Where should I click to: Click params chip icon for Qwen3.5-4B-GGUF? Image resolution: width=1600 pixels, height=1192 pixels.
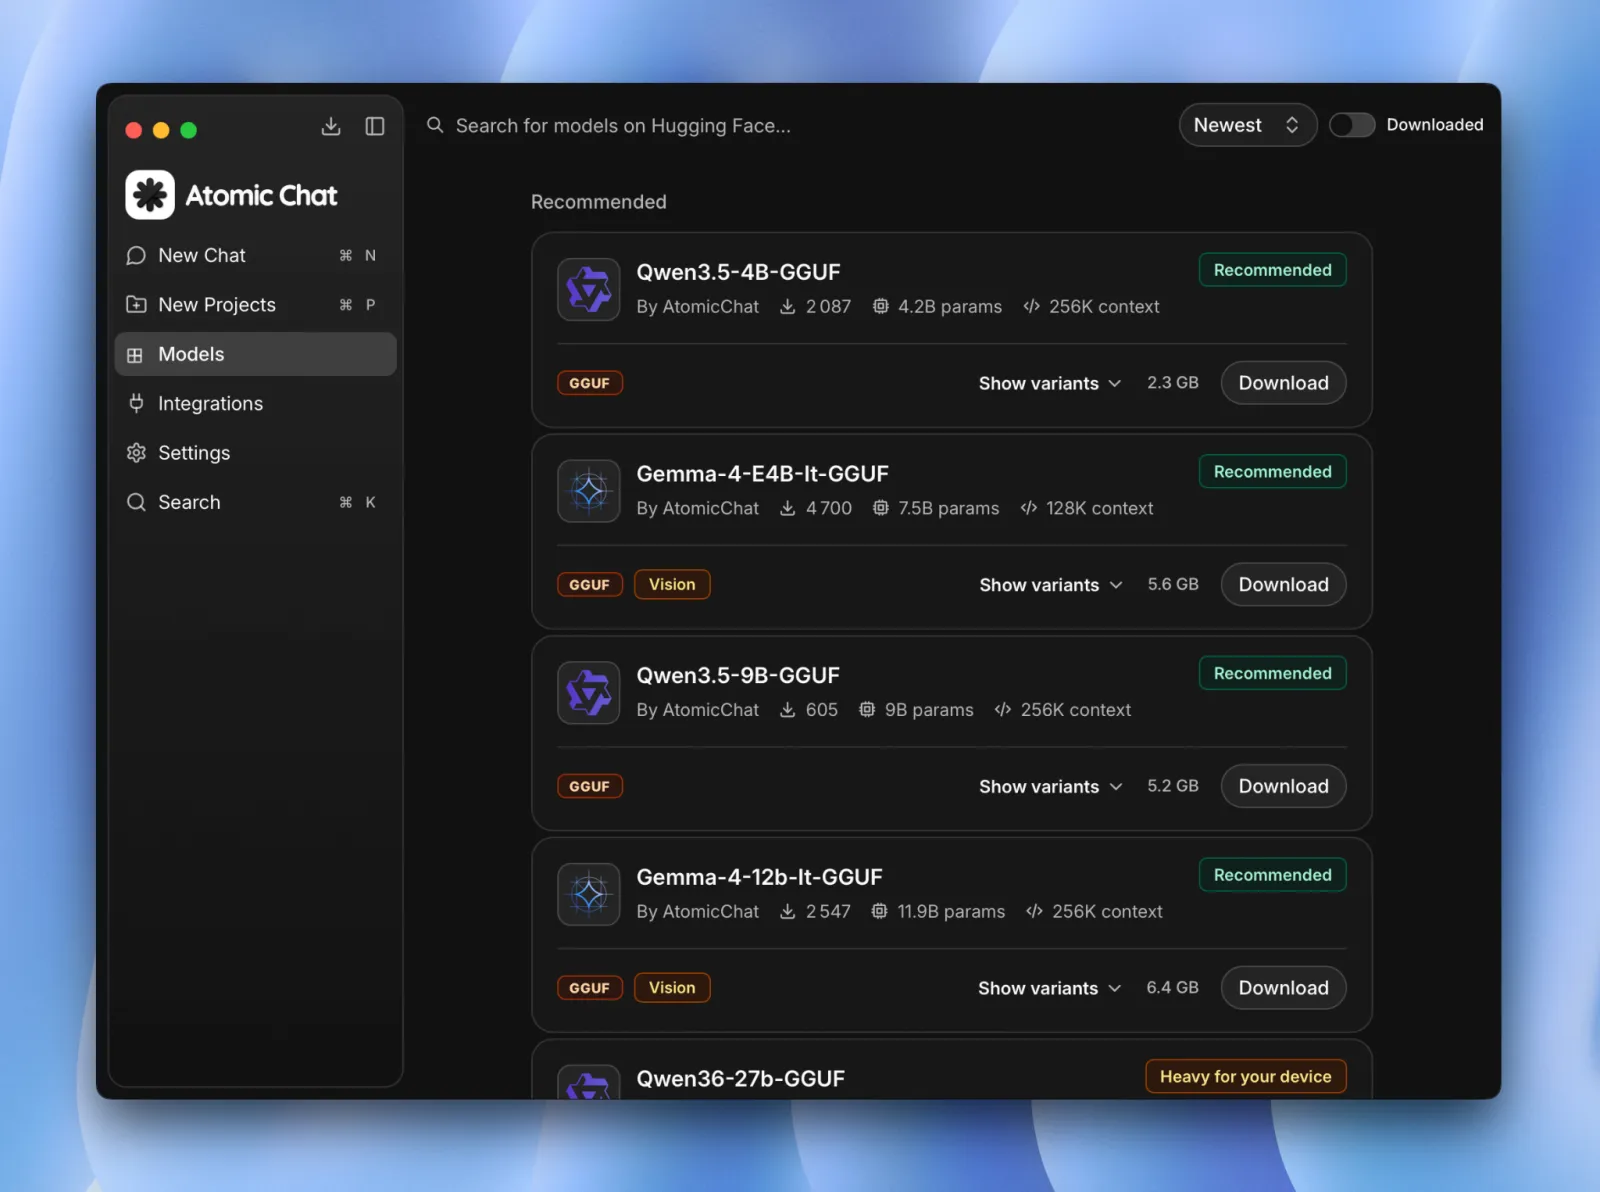tap(880, 306)
